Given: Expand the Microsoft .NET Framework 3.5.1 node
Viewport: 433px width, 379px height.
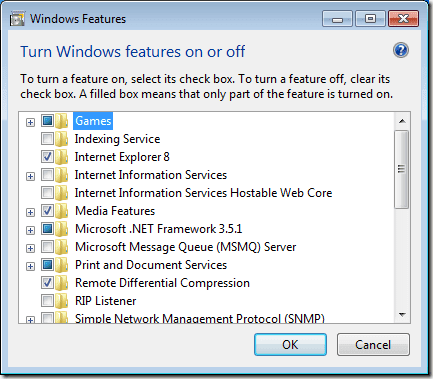Looking at the screenshot, I should coord(30,230).
